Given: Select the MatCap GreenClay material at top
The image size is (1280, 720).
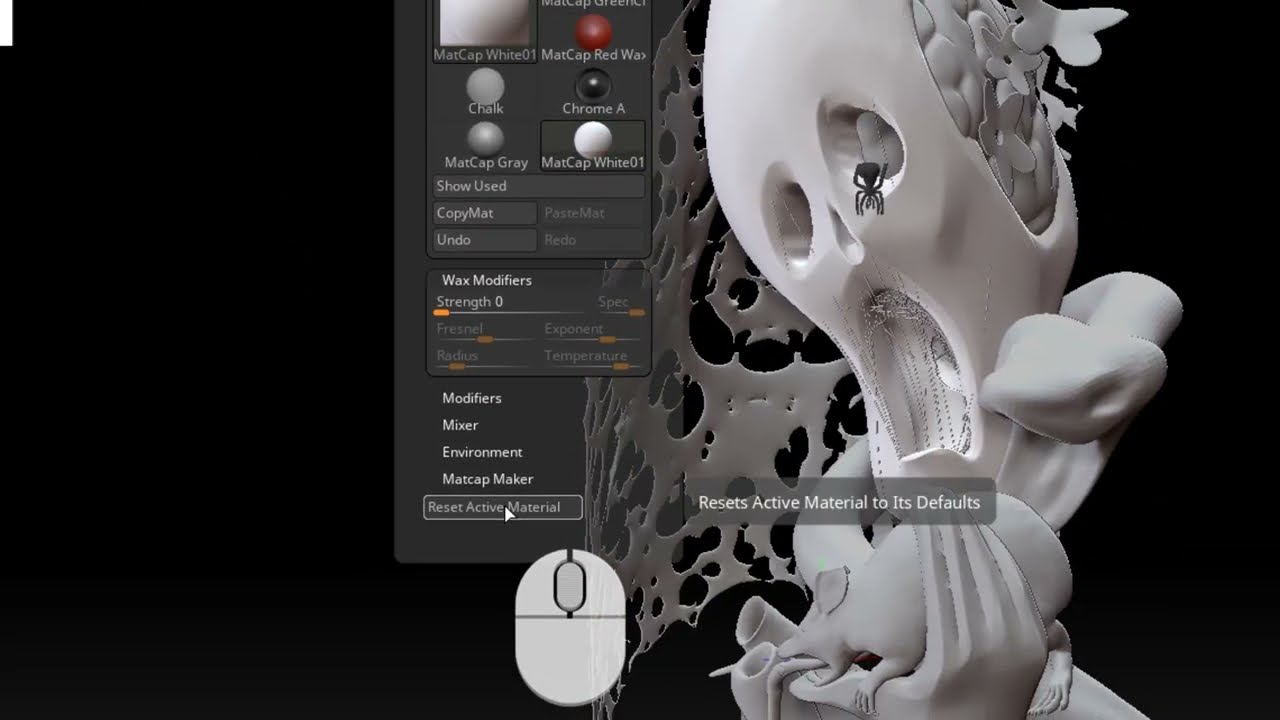Looking at the screenshot, I should click(593, 4).
